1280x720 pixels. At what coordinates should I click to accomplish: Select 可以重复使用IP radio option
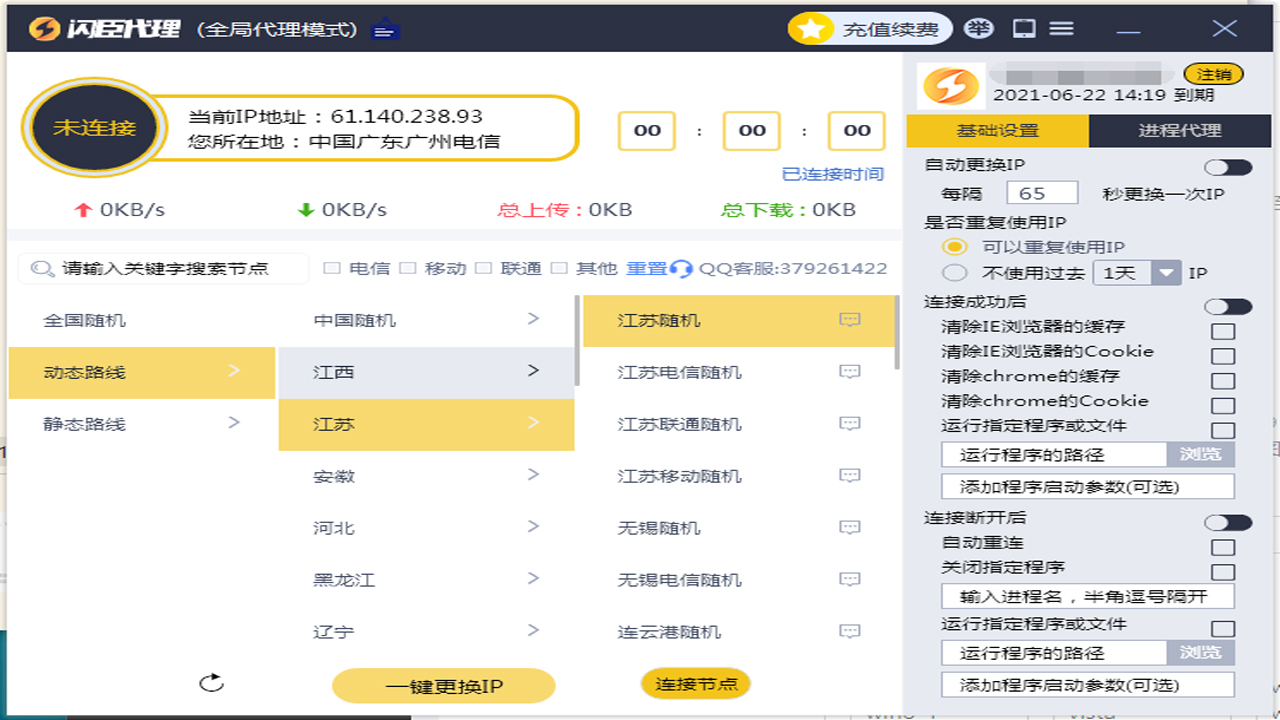[x=956, y=247]
